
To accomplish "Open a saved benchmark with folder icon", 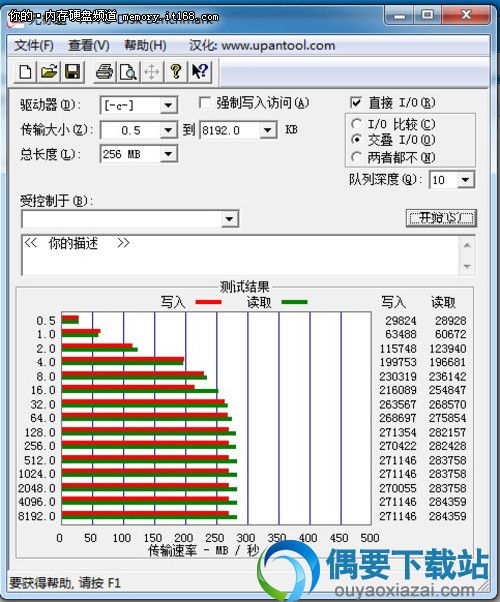I will click(49, 71).
